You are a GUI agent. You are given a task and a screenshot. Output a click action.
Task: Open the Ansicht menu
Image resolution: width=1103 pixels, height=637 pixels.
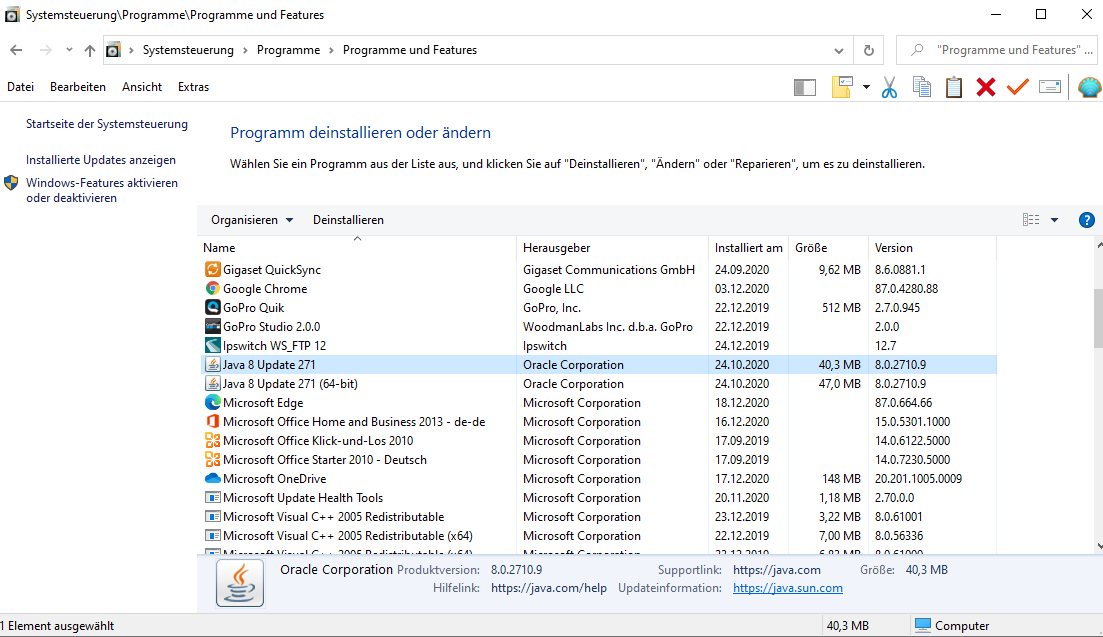[x=142, y=87]
